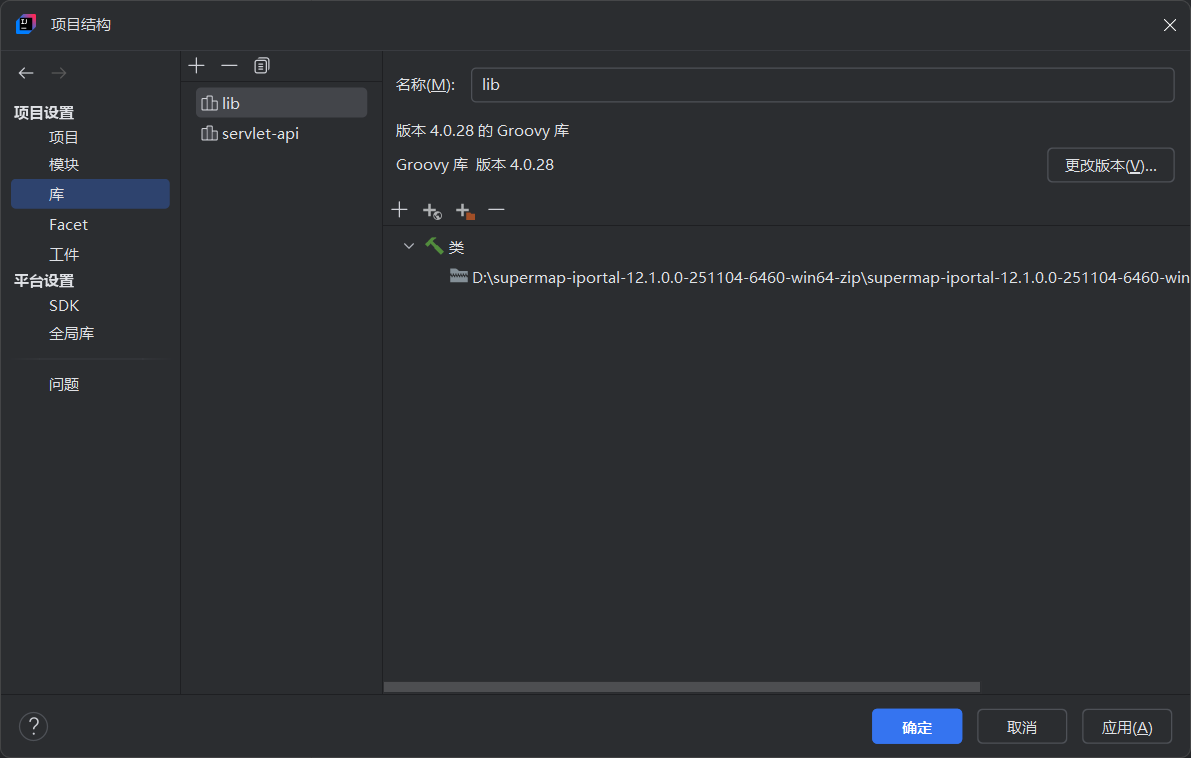Open help with the question mark icon
1191x758 pixels.
(x=33, y=726)
